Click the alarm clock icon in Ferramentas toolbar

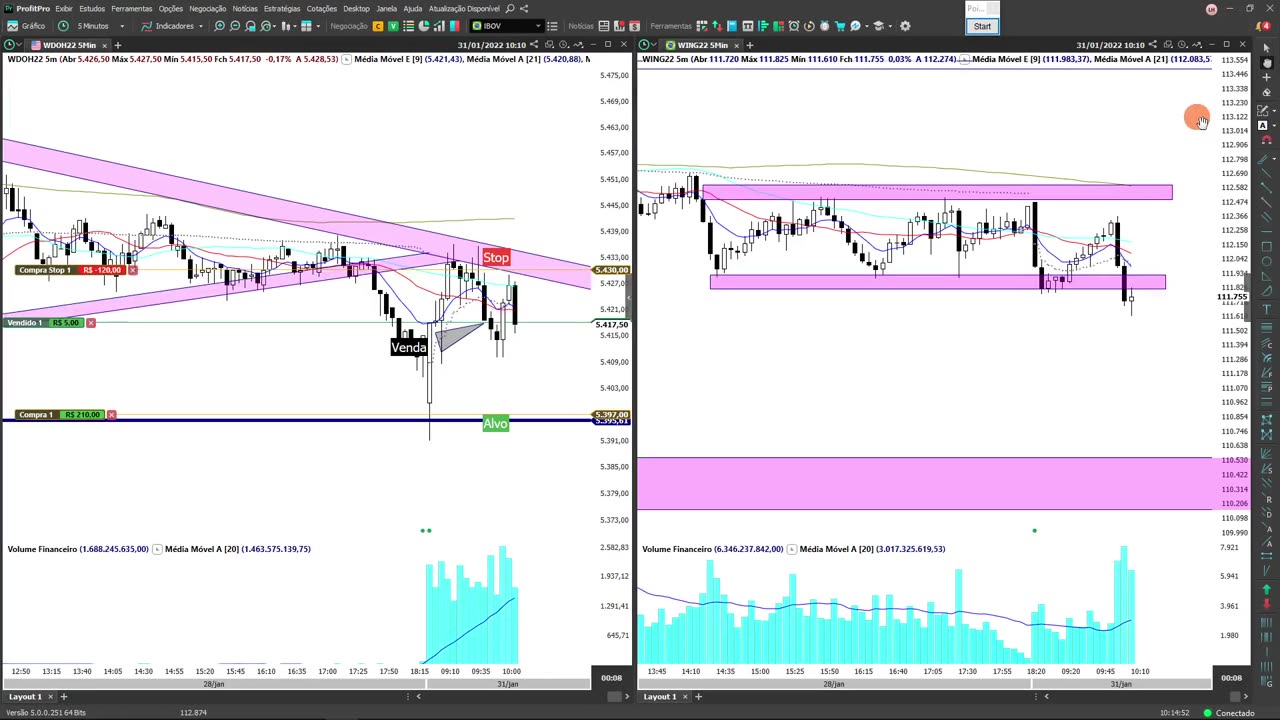794,26
